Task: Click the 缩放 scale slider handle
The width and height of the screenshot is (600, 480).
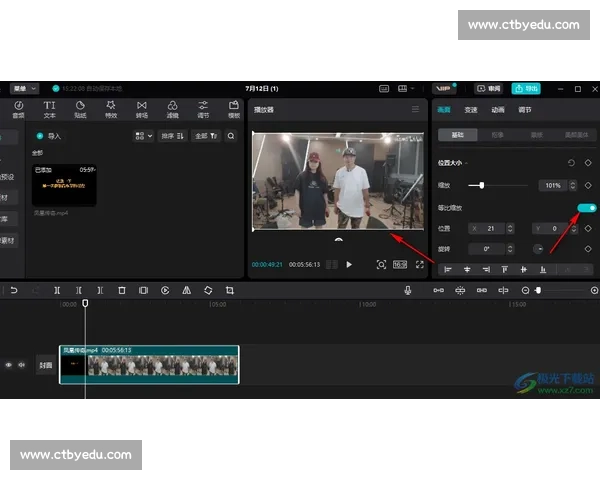Action: tap(483, 185)
